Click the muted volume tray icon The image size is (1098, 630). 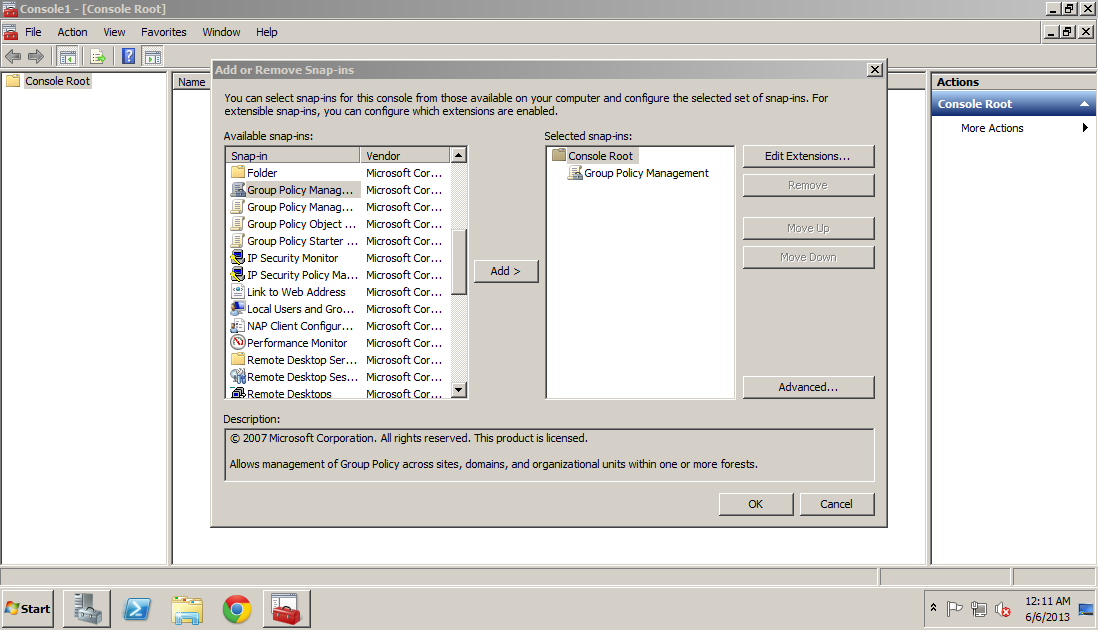[1003, 610]
